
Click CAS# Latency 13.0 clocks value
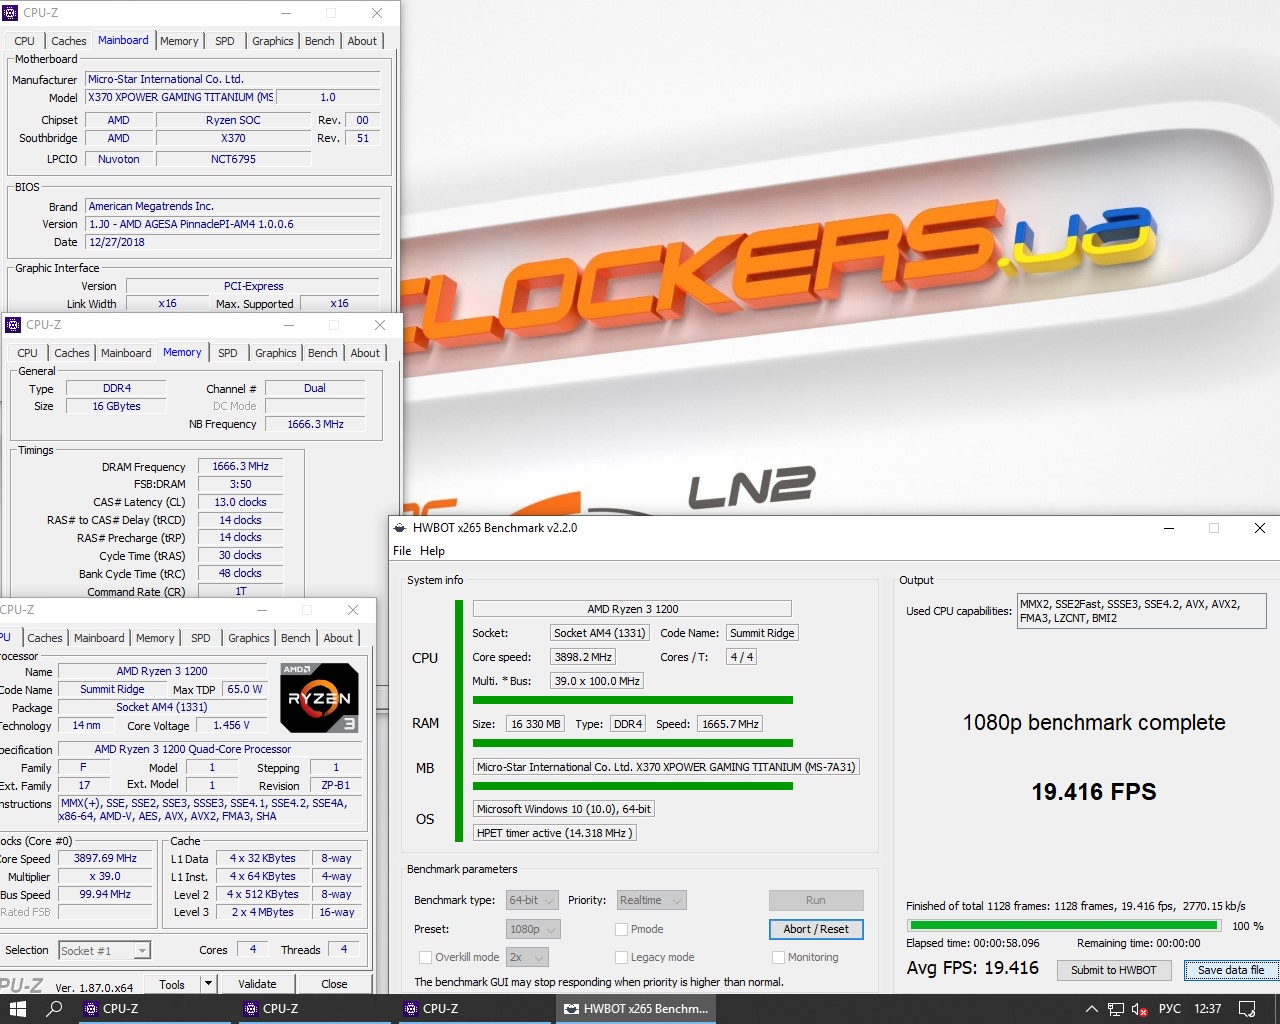tap(240, 502)
